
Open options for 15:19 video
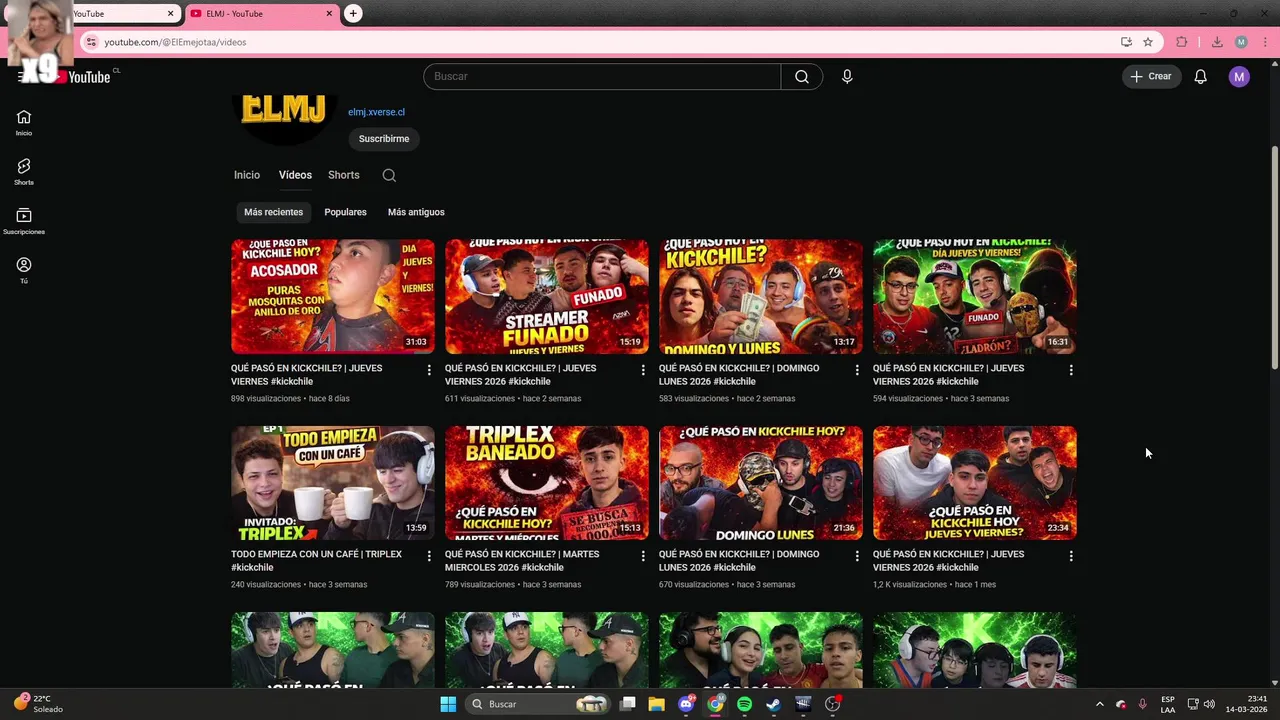643,370
